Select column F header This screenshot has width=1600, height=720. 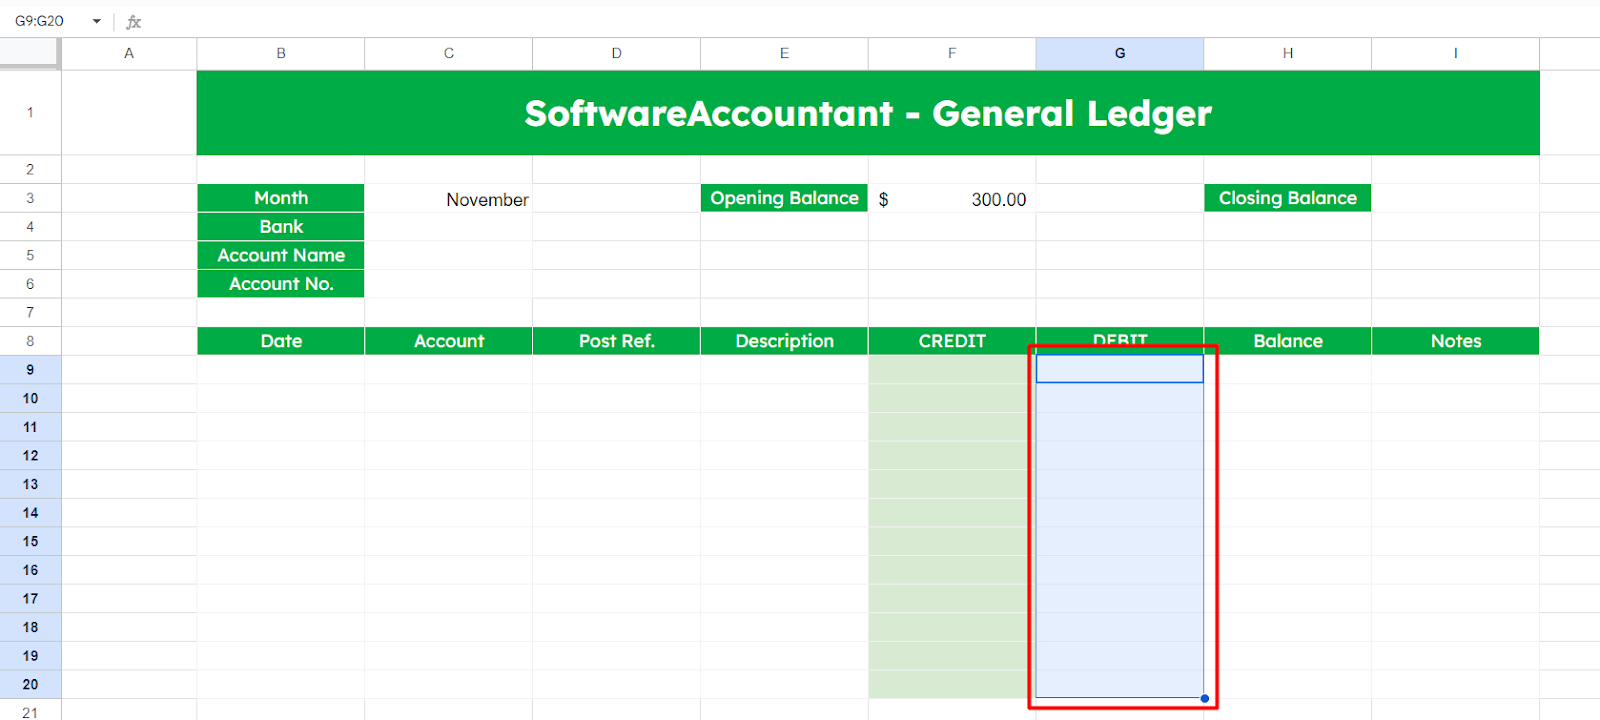[x=952, y=53]
